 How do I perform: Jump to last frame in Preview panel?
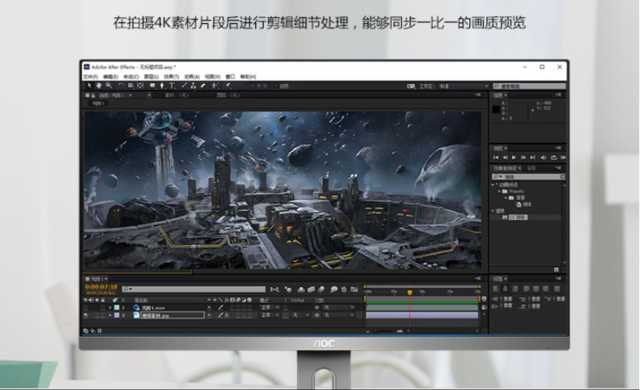[533, 157]
